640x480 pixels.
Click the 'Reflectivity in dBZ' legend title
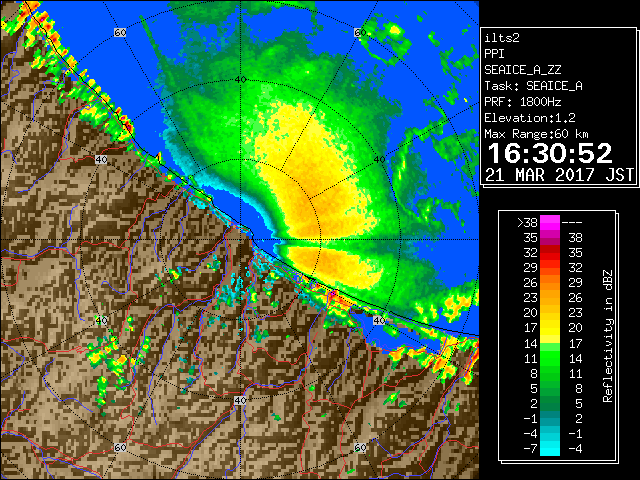coord(607,336)
